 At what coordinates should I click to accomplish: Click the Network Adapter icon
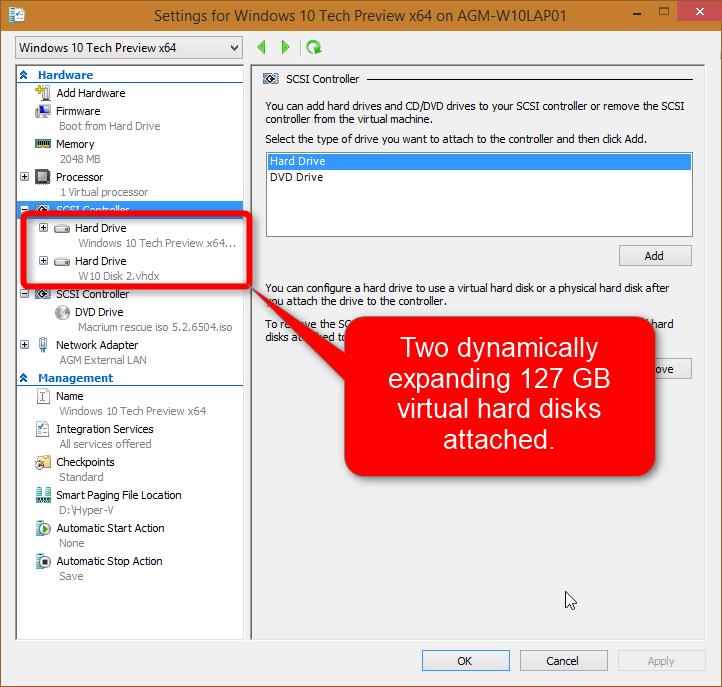coord(43,345)
